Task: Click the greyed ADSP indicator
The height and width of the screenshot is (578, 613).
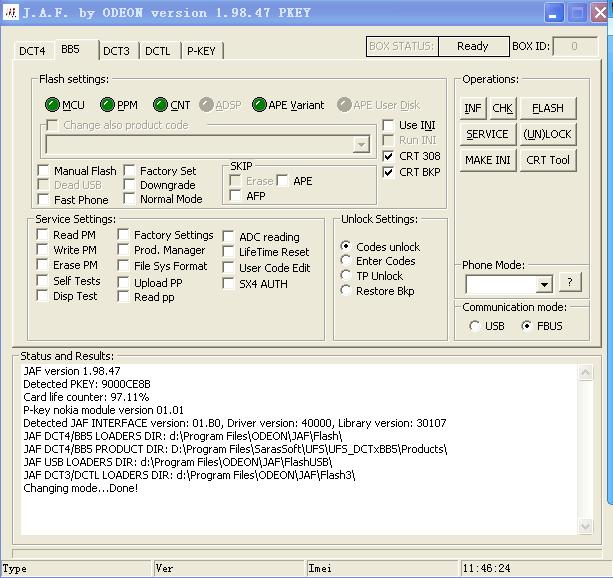Action: [206, 105]
